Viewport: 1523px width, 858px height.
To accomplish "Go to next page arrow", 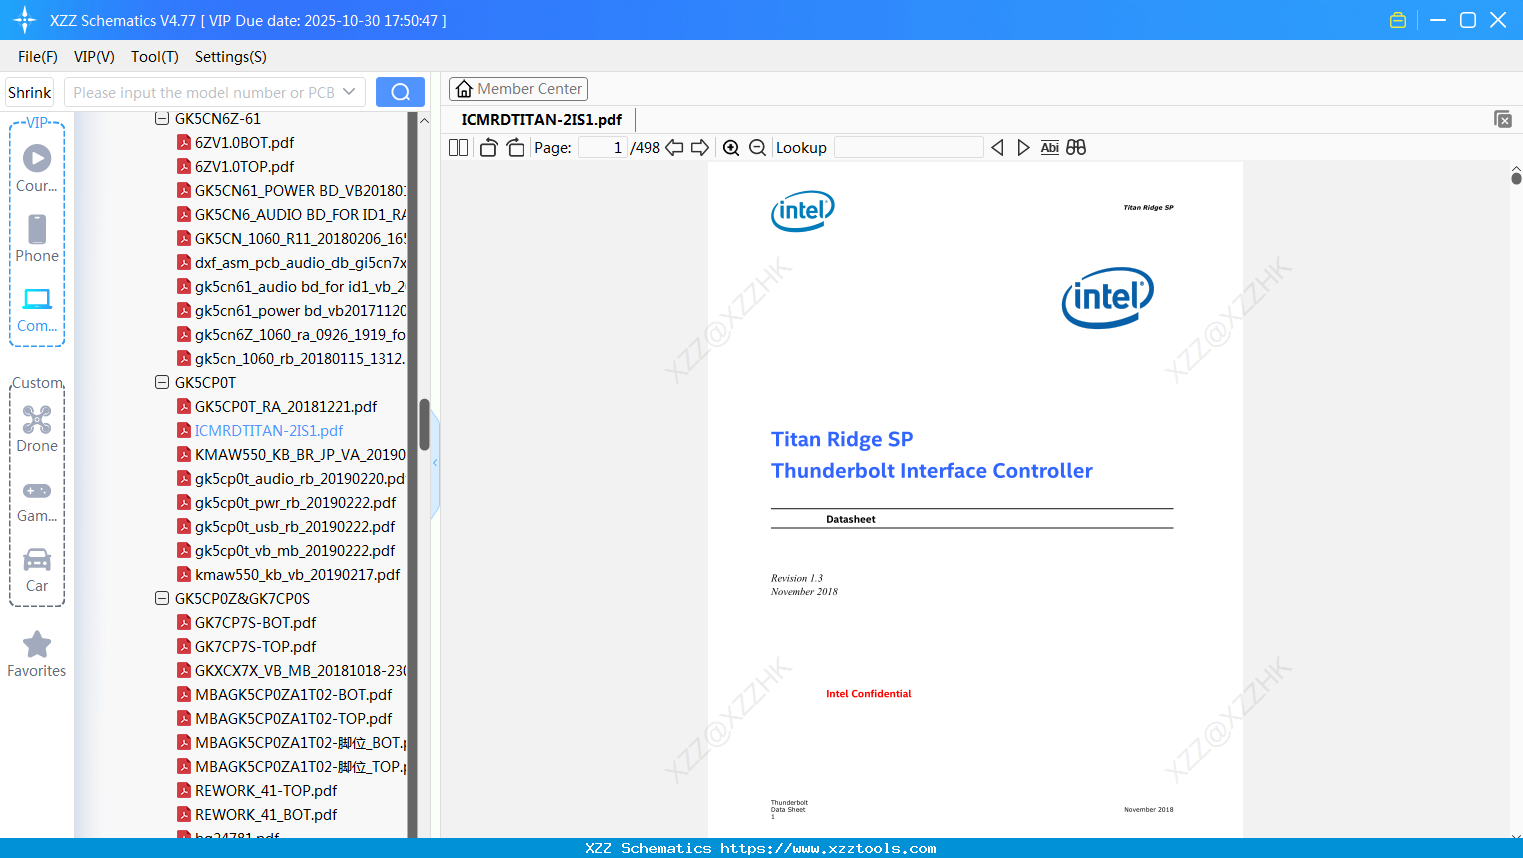I will coord(700,148).
